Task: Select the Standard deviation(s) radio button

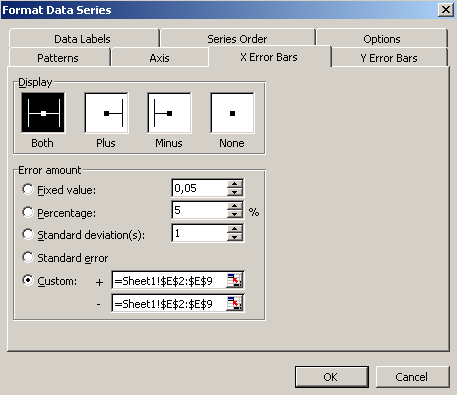Action: (x=28, y=234)
